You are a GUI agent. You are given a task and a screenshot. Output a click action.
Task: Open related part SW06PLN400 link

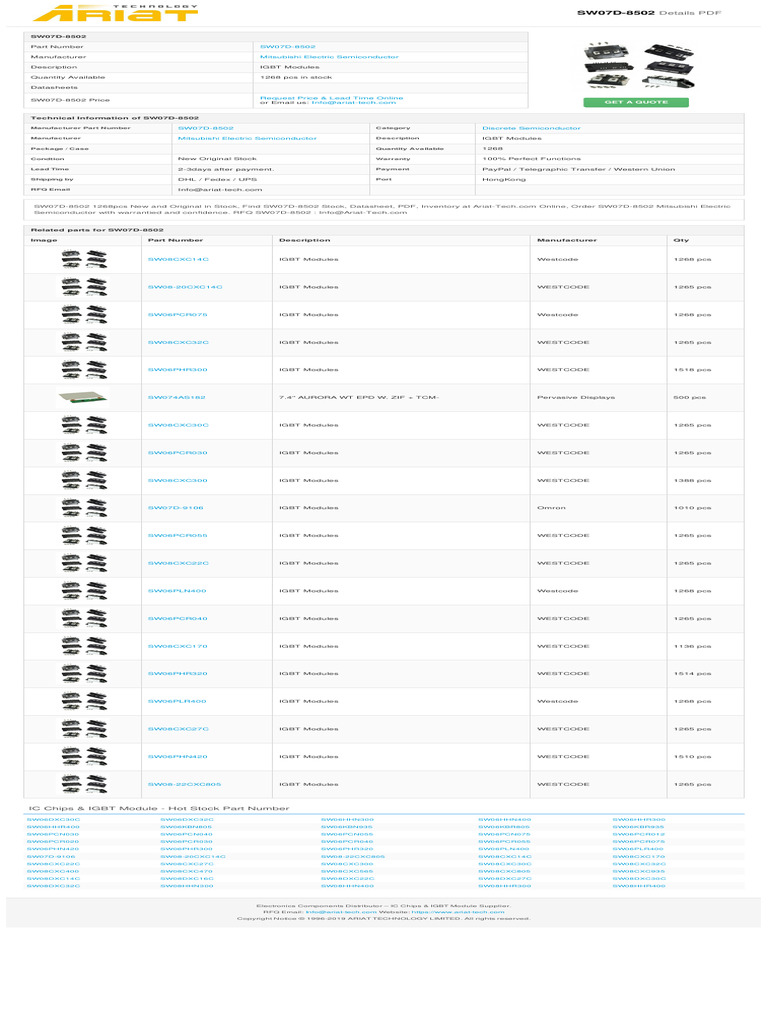pos(177,590)
